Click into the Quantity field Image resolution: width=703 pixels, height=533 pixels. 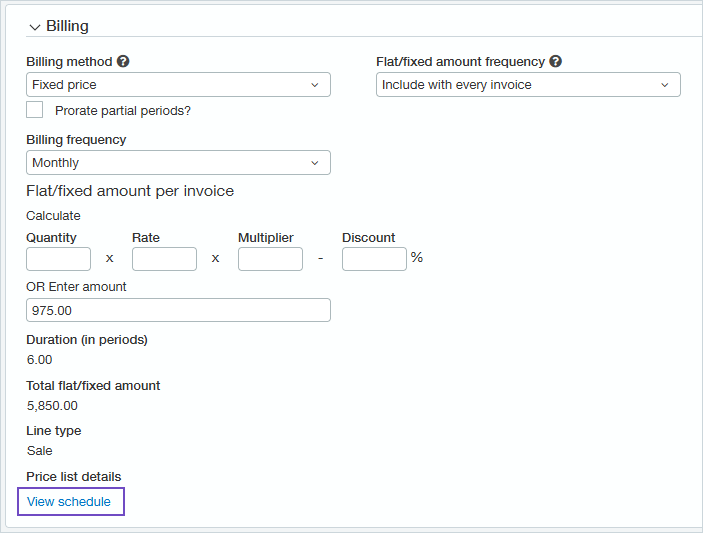point(58,259)
